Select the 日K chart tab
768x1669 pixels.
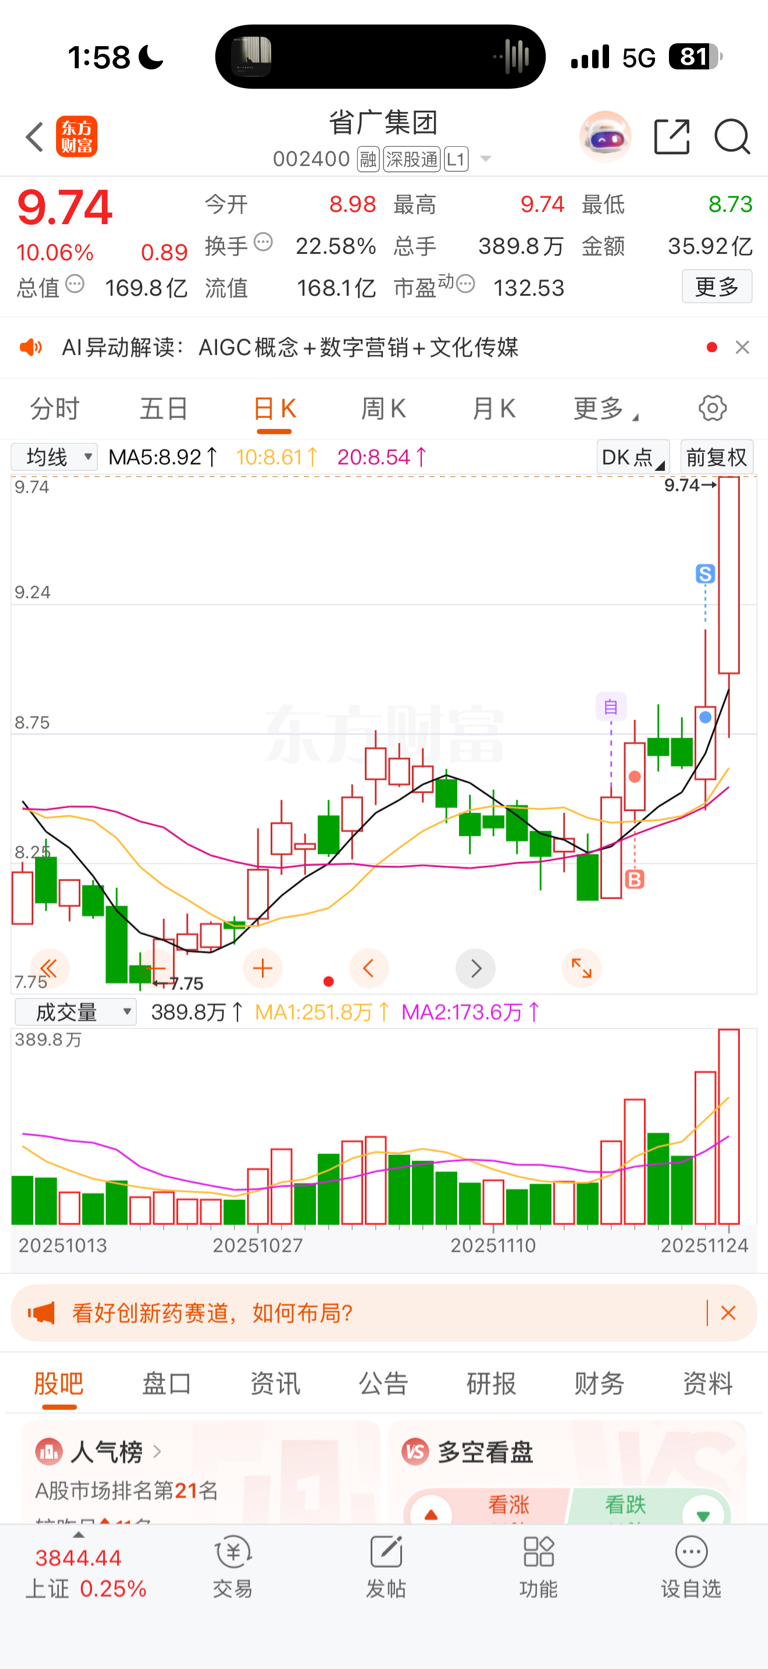point(274,409)
